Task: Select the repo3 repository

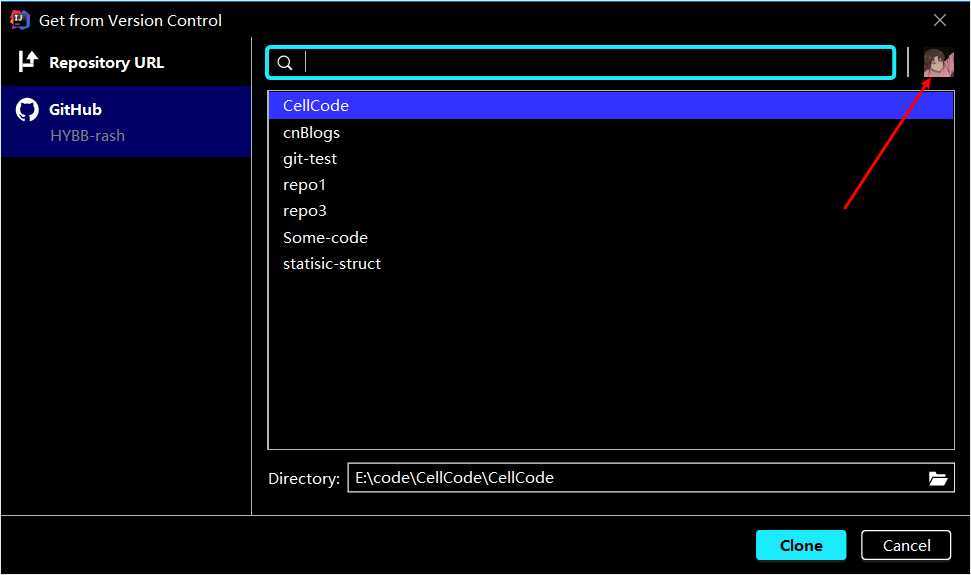Action: point(611,211)
